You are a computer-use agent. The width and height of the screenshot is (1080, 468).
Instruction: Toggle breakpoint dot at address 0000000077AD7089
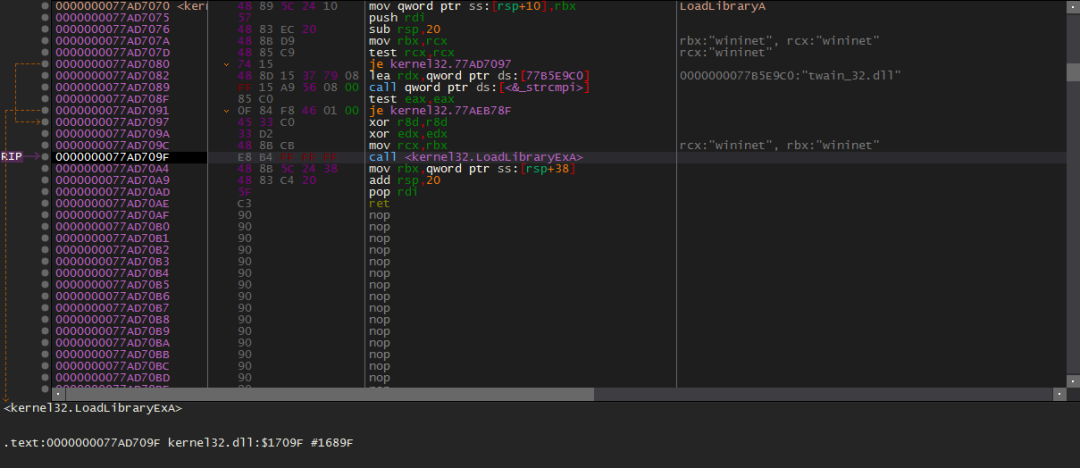[x=45, y=87]
